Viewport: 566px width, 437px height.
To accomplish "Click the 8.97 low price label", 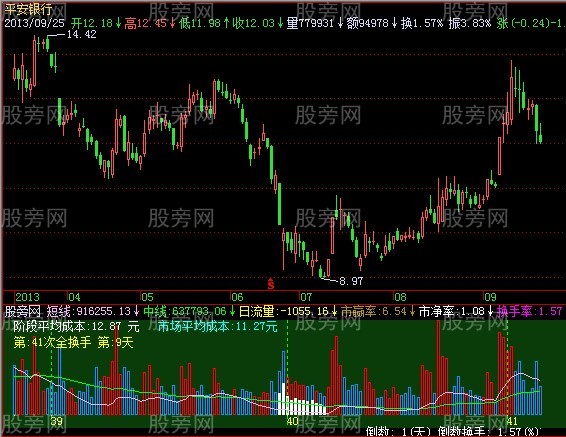I will [x=351, y=281].
